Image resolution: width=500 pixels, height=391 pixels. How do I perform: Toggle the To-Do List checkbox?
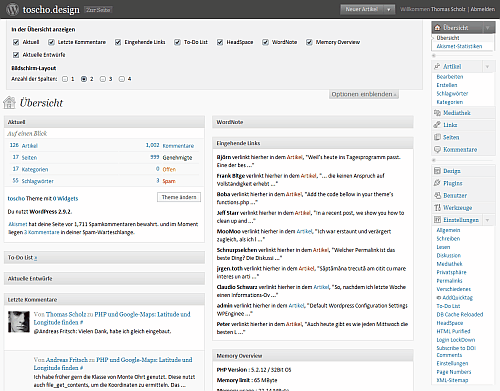tap(177, 42)
